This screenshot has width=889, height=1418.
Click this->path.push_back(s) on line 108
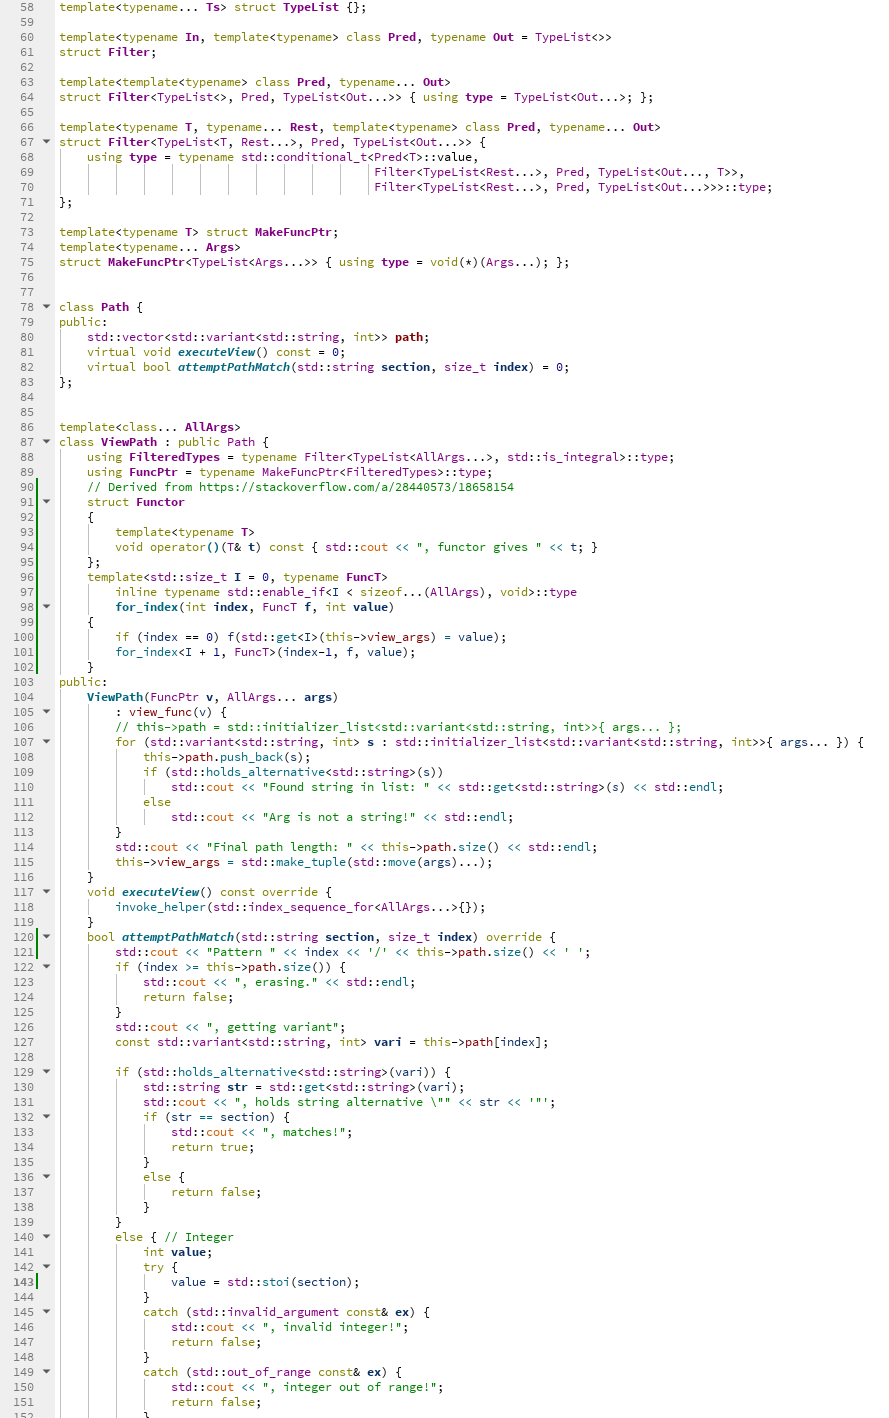pyautogui.click(x=227, y=757)
